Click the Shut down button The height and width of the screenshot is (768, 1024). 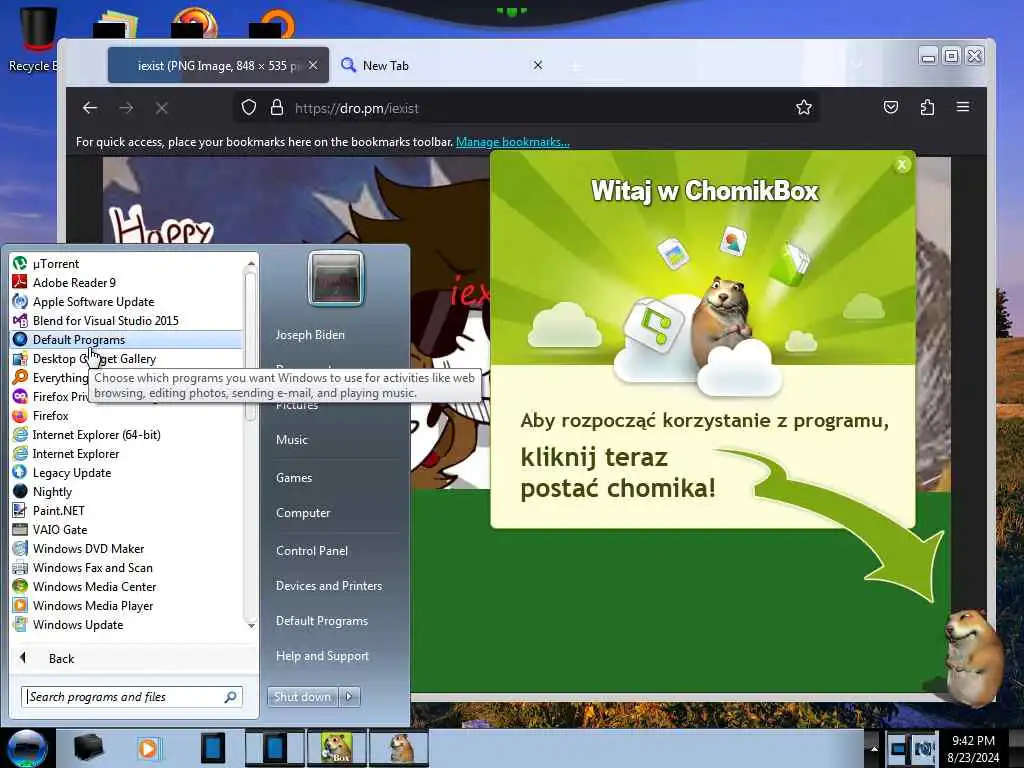click(x=302, y=697)
